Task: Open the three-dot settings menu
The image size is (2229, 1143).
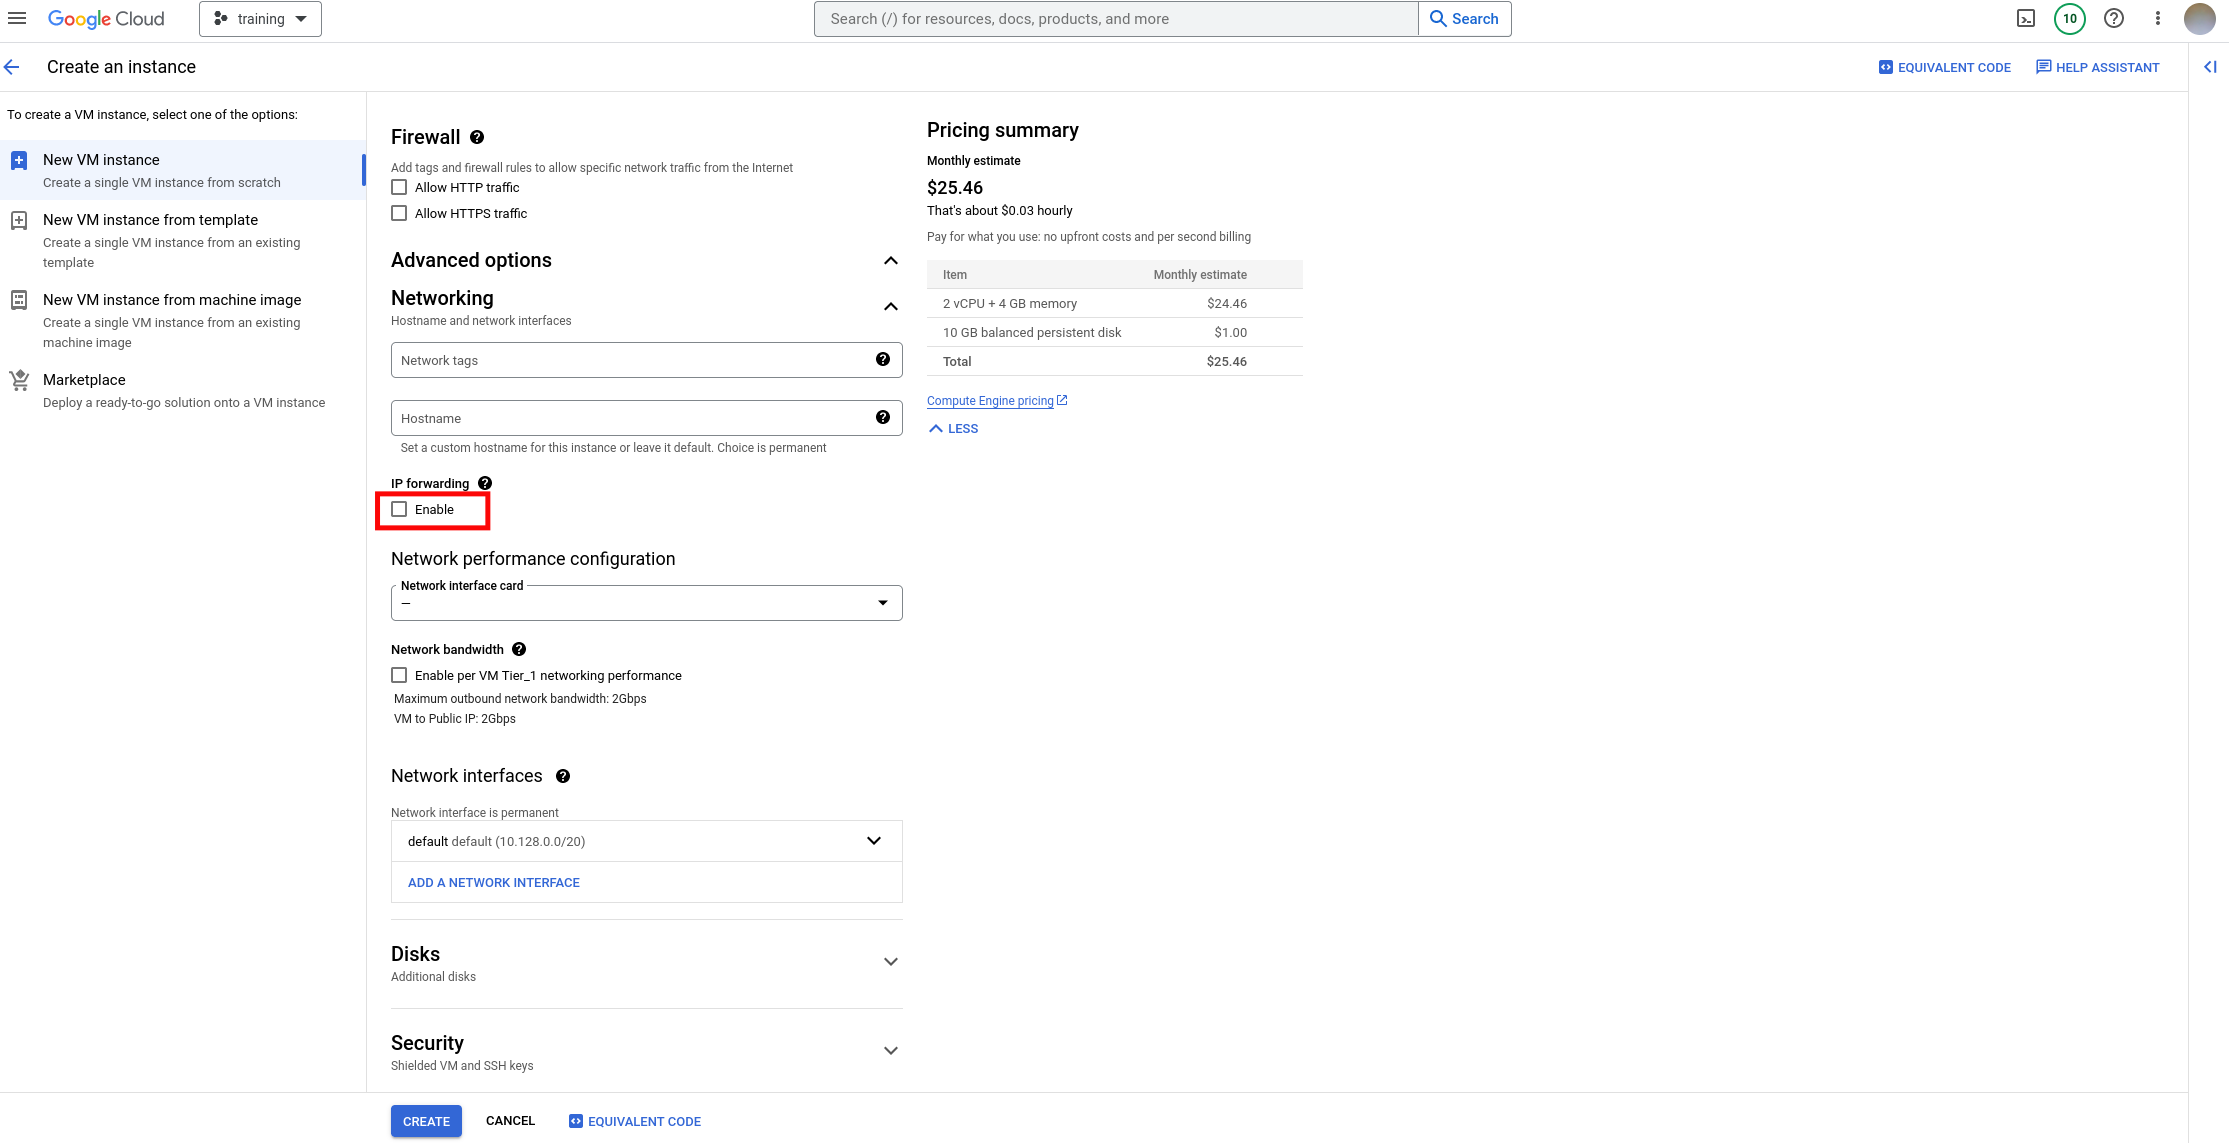Action: [2157, 19]
